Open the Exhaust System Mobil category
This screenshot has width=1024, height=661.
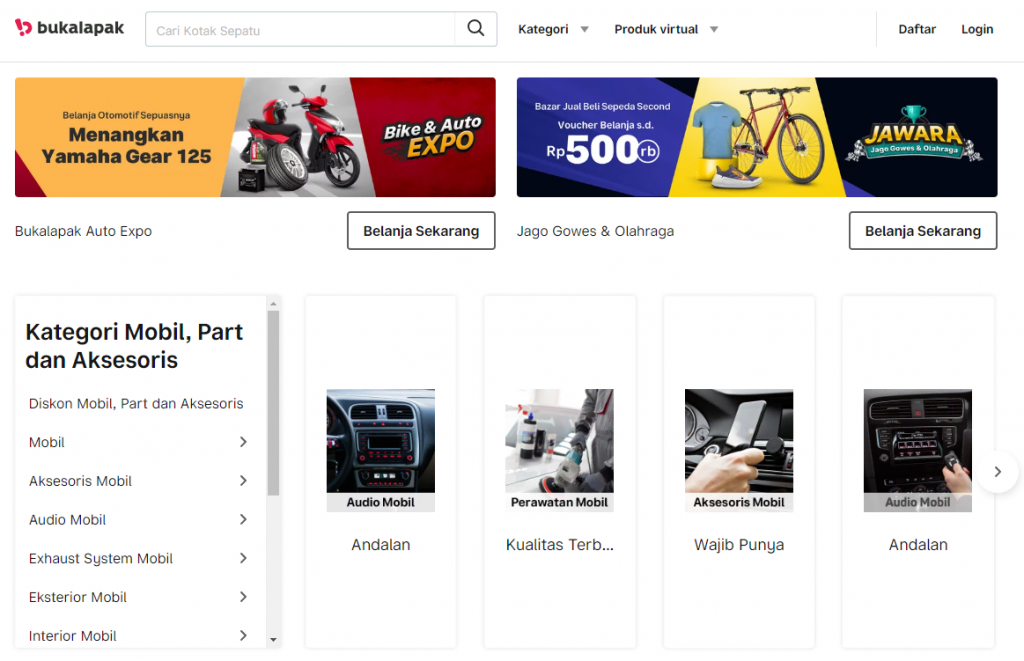point(101,558)
